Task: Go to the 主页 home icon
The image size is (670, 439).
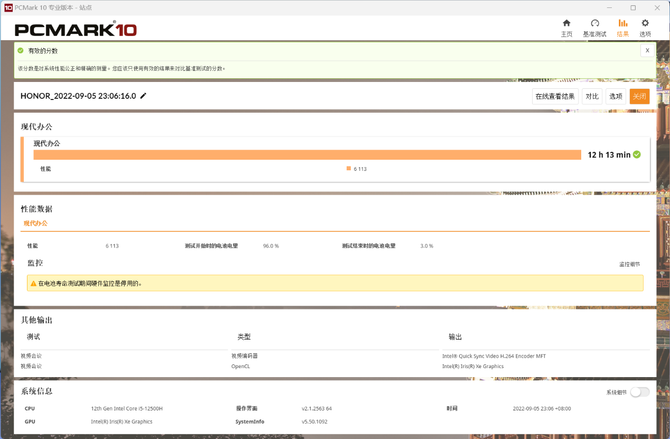Action: pos(567,24)
